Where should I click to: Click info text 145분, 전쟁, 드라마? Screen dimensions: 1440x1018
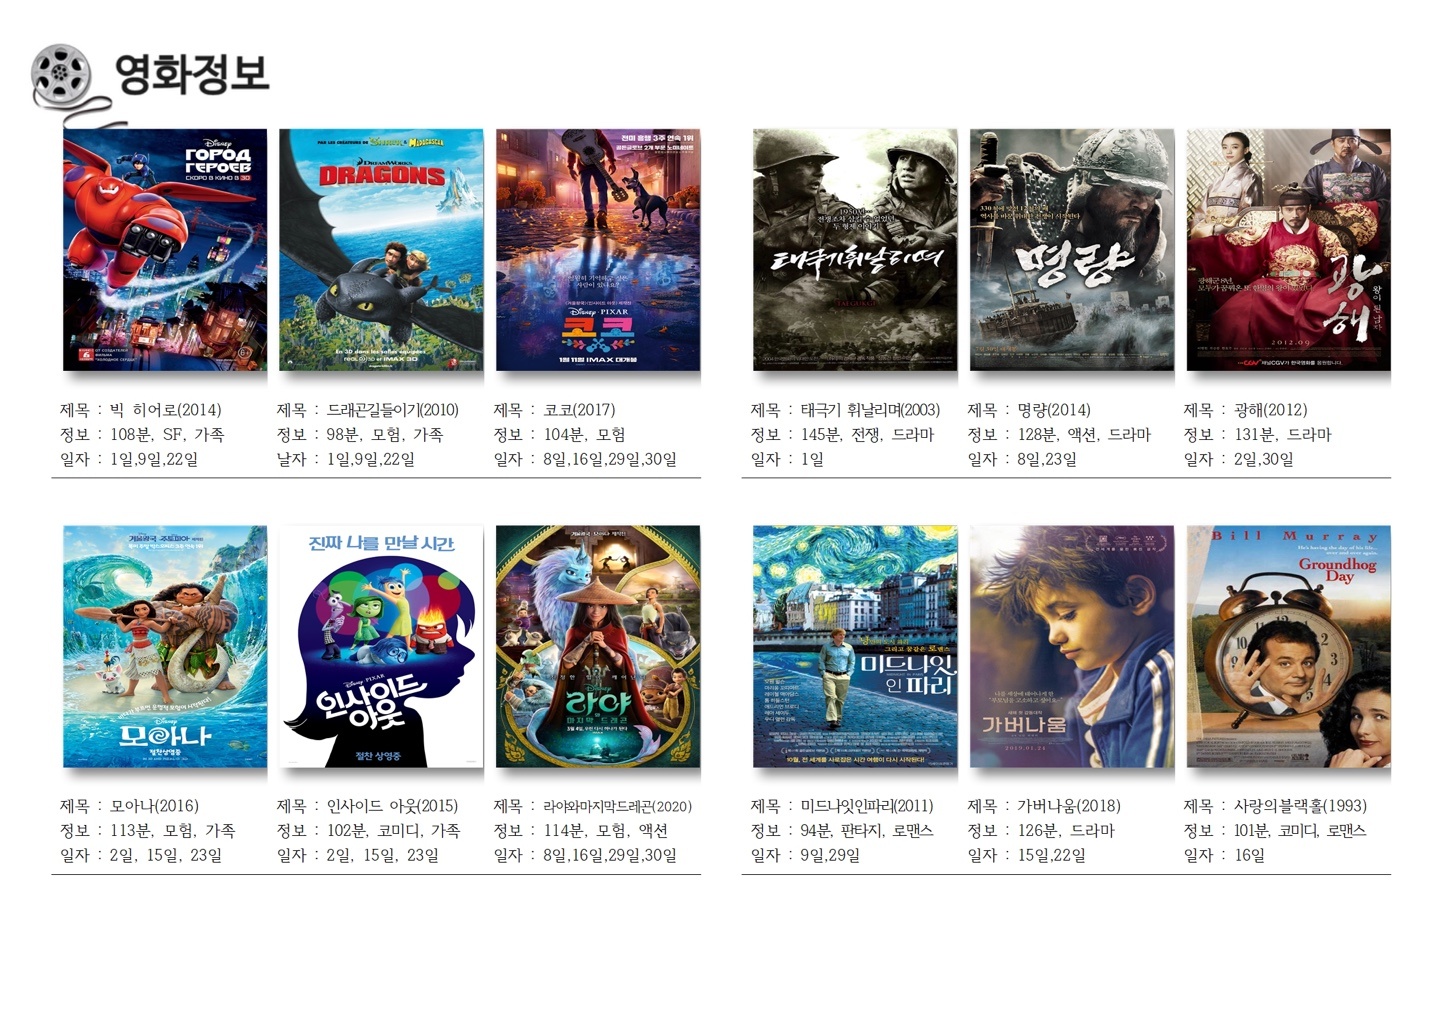click(x=868, y=435)
